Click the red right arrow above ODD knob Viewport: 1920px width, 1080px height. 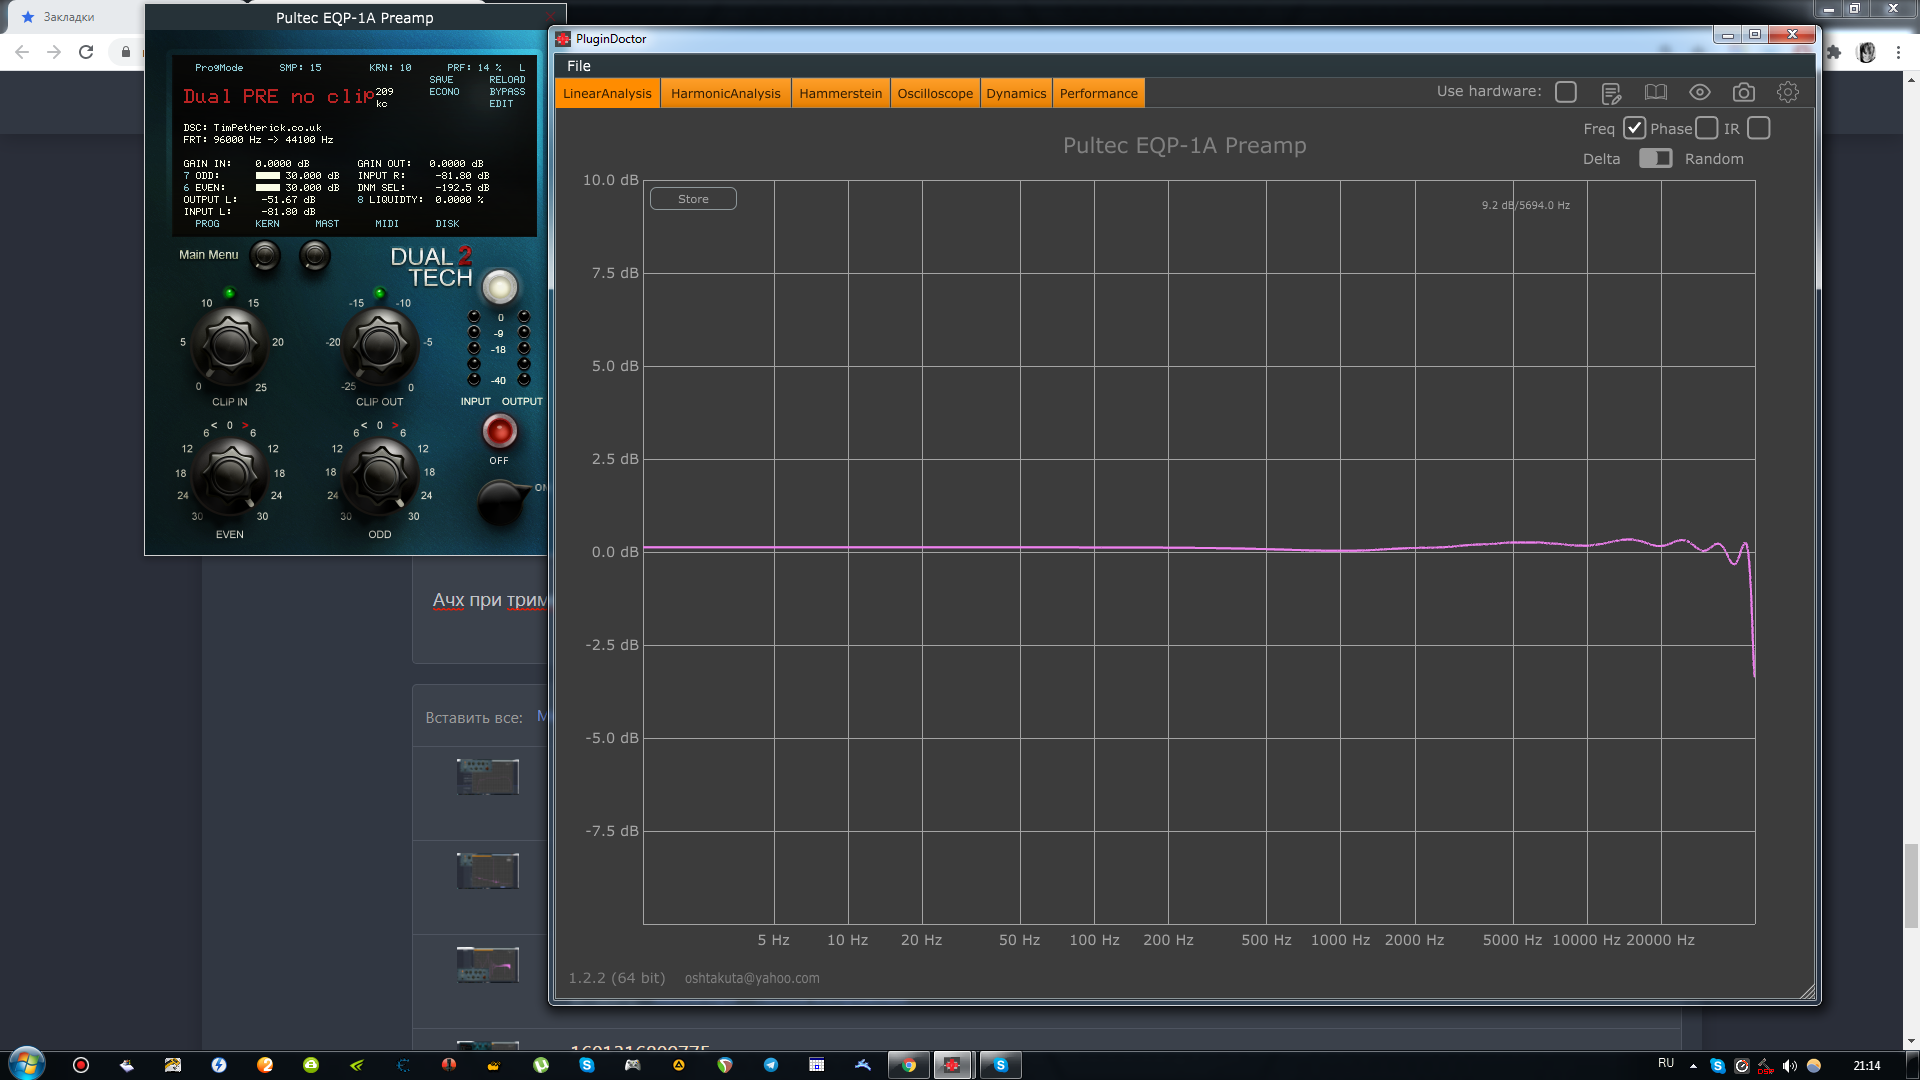[x=395, y=426]
